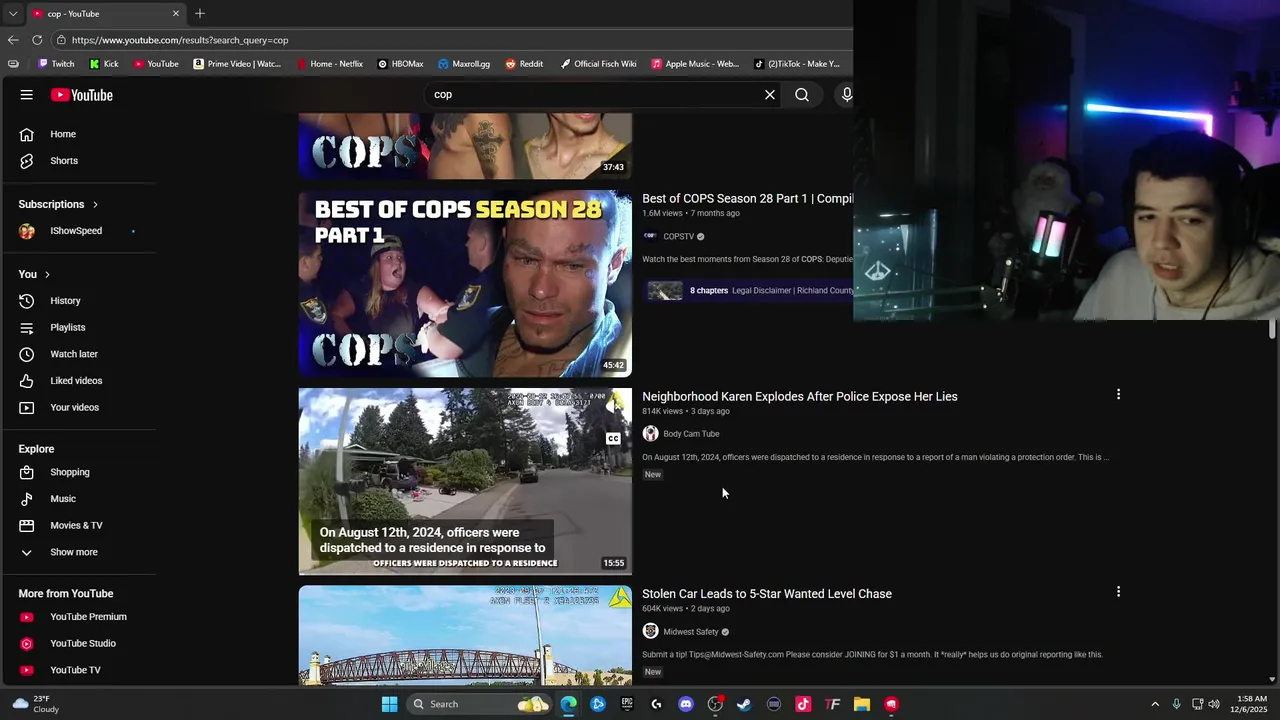Open Home - Netflix bookmark
This screenshot has height=720, width=1280.
[x=330, y=64]
